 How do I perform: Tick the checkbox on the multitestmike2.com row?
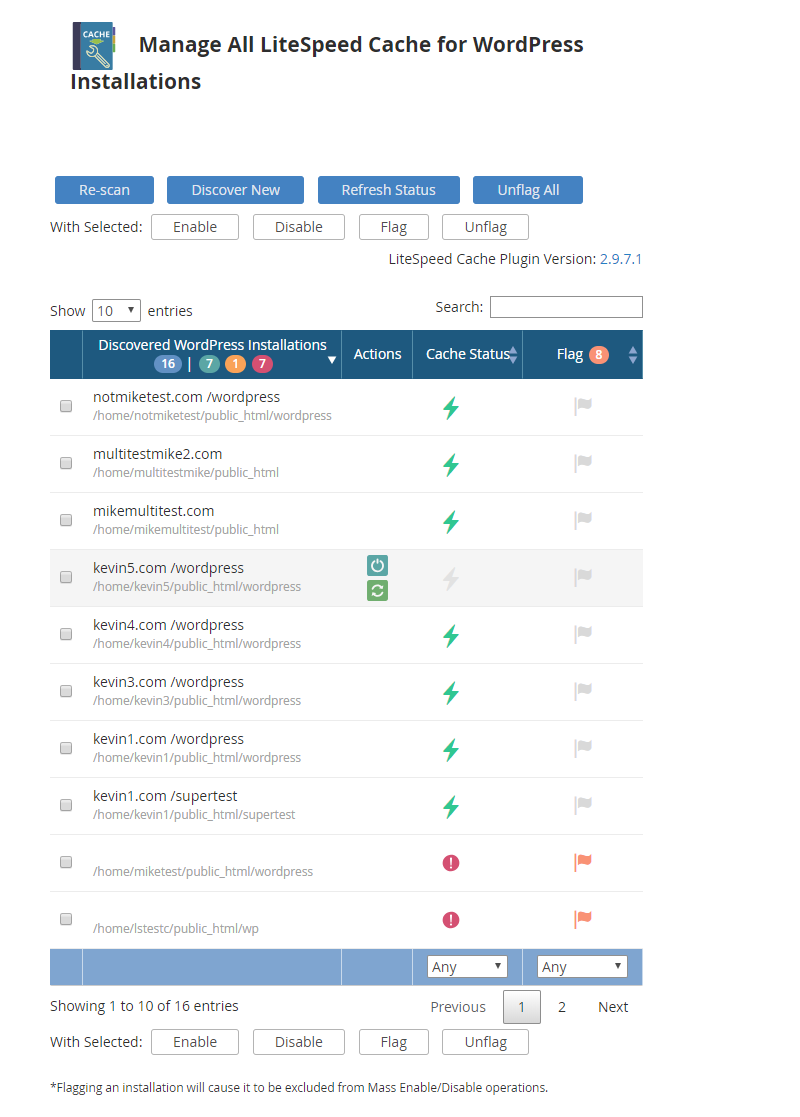[65, 462]
